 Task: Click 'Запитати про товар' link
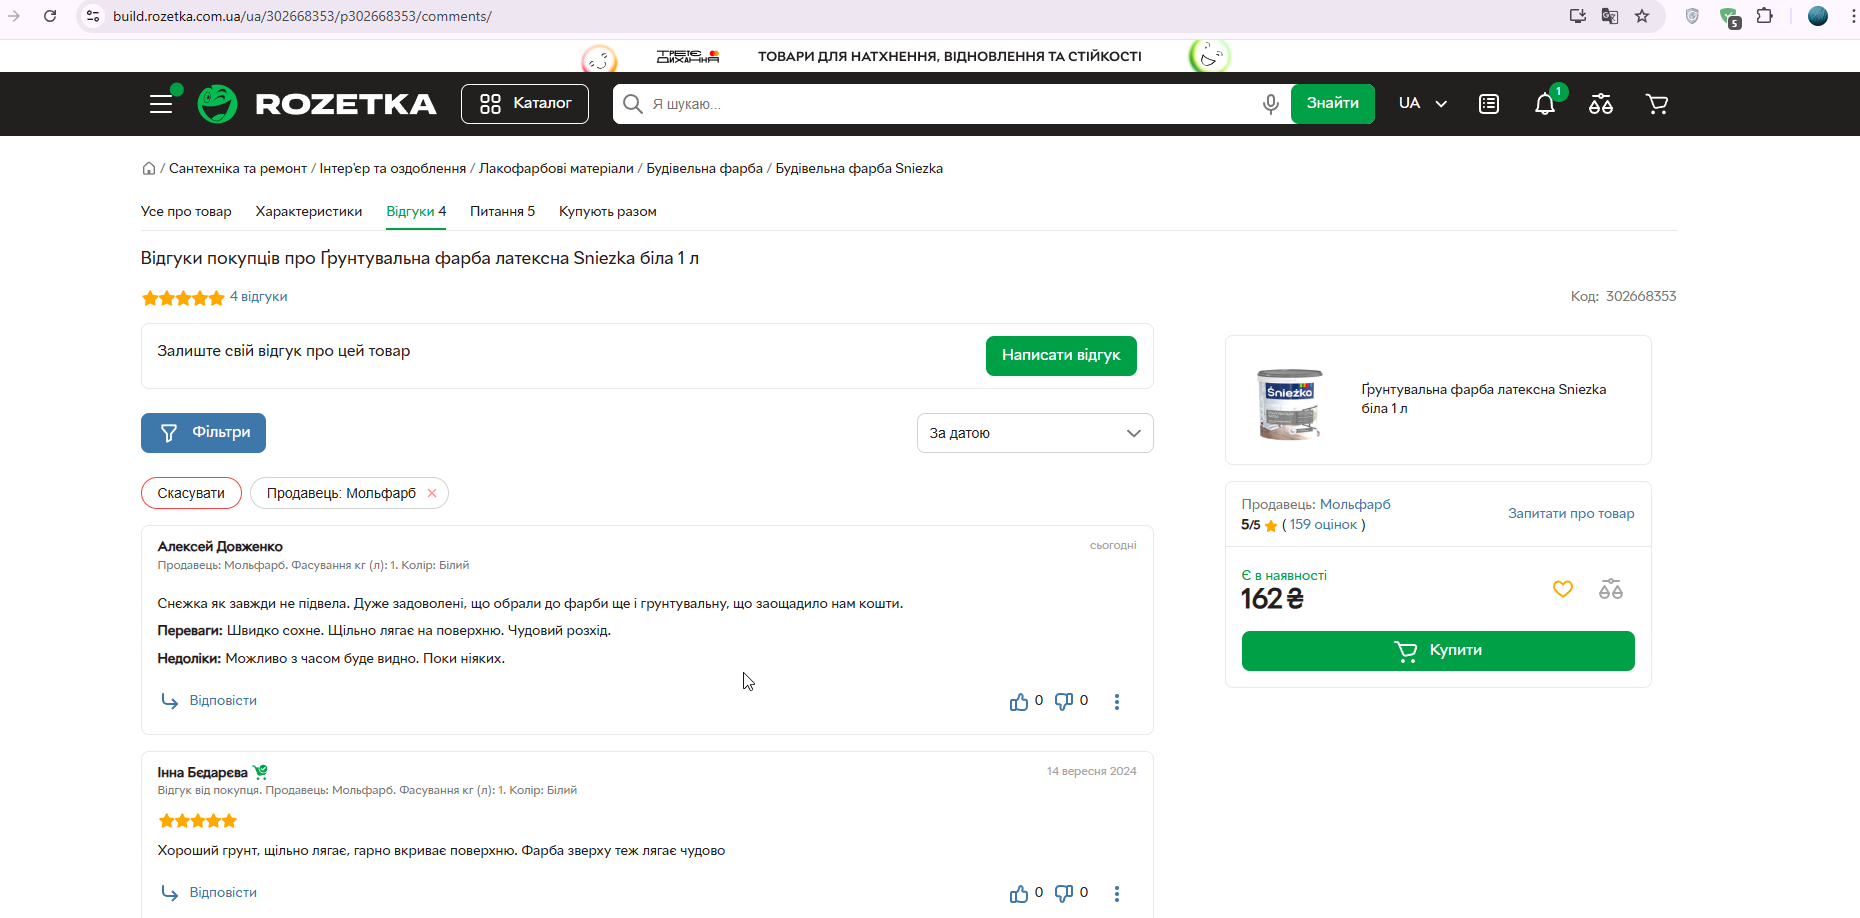coord(1571,513)
